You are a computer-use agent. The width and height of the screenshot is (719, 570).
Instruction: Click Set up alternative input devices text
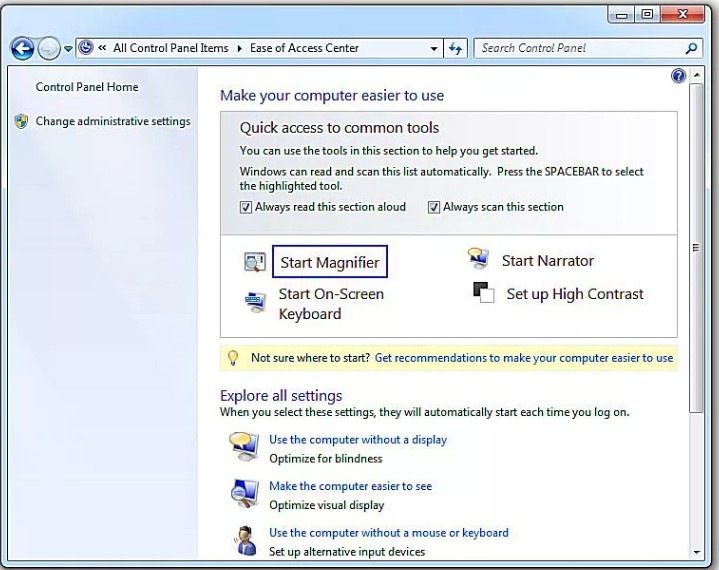coord(347,552)
